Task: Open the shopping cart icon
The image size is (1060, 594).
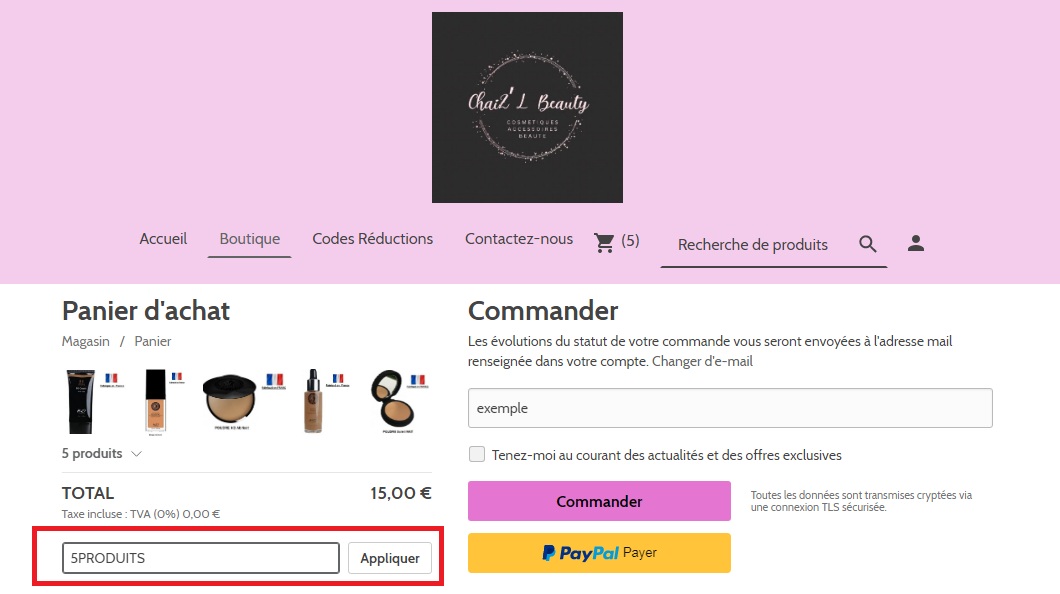Action: tap(604, 242)
